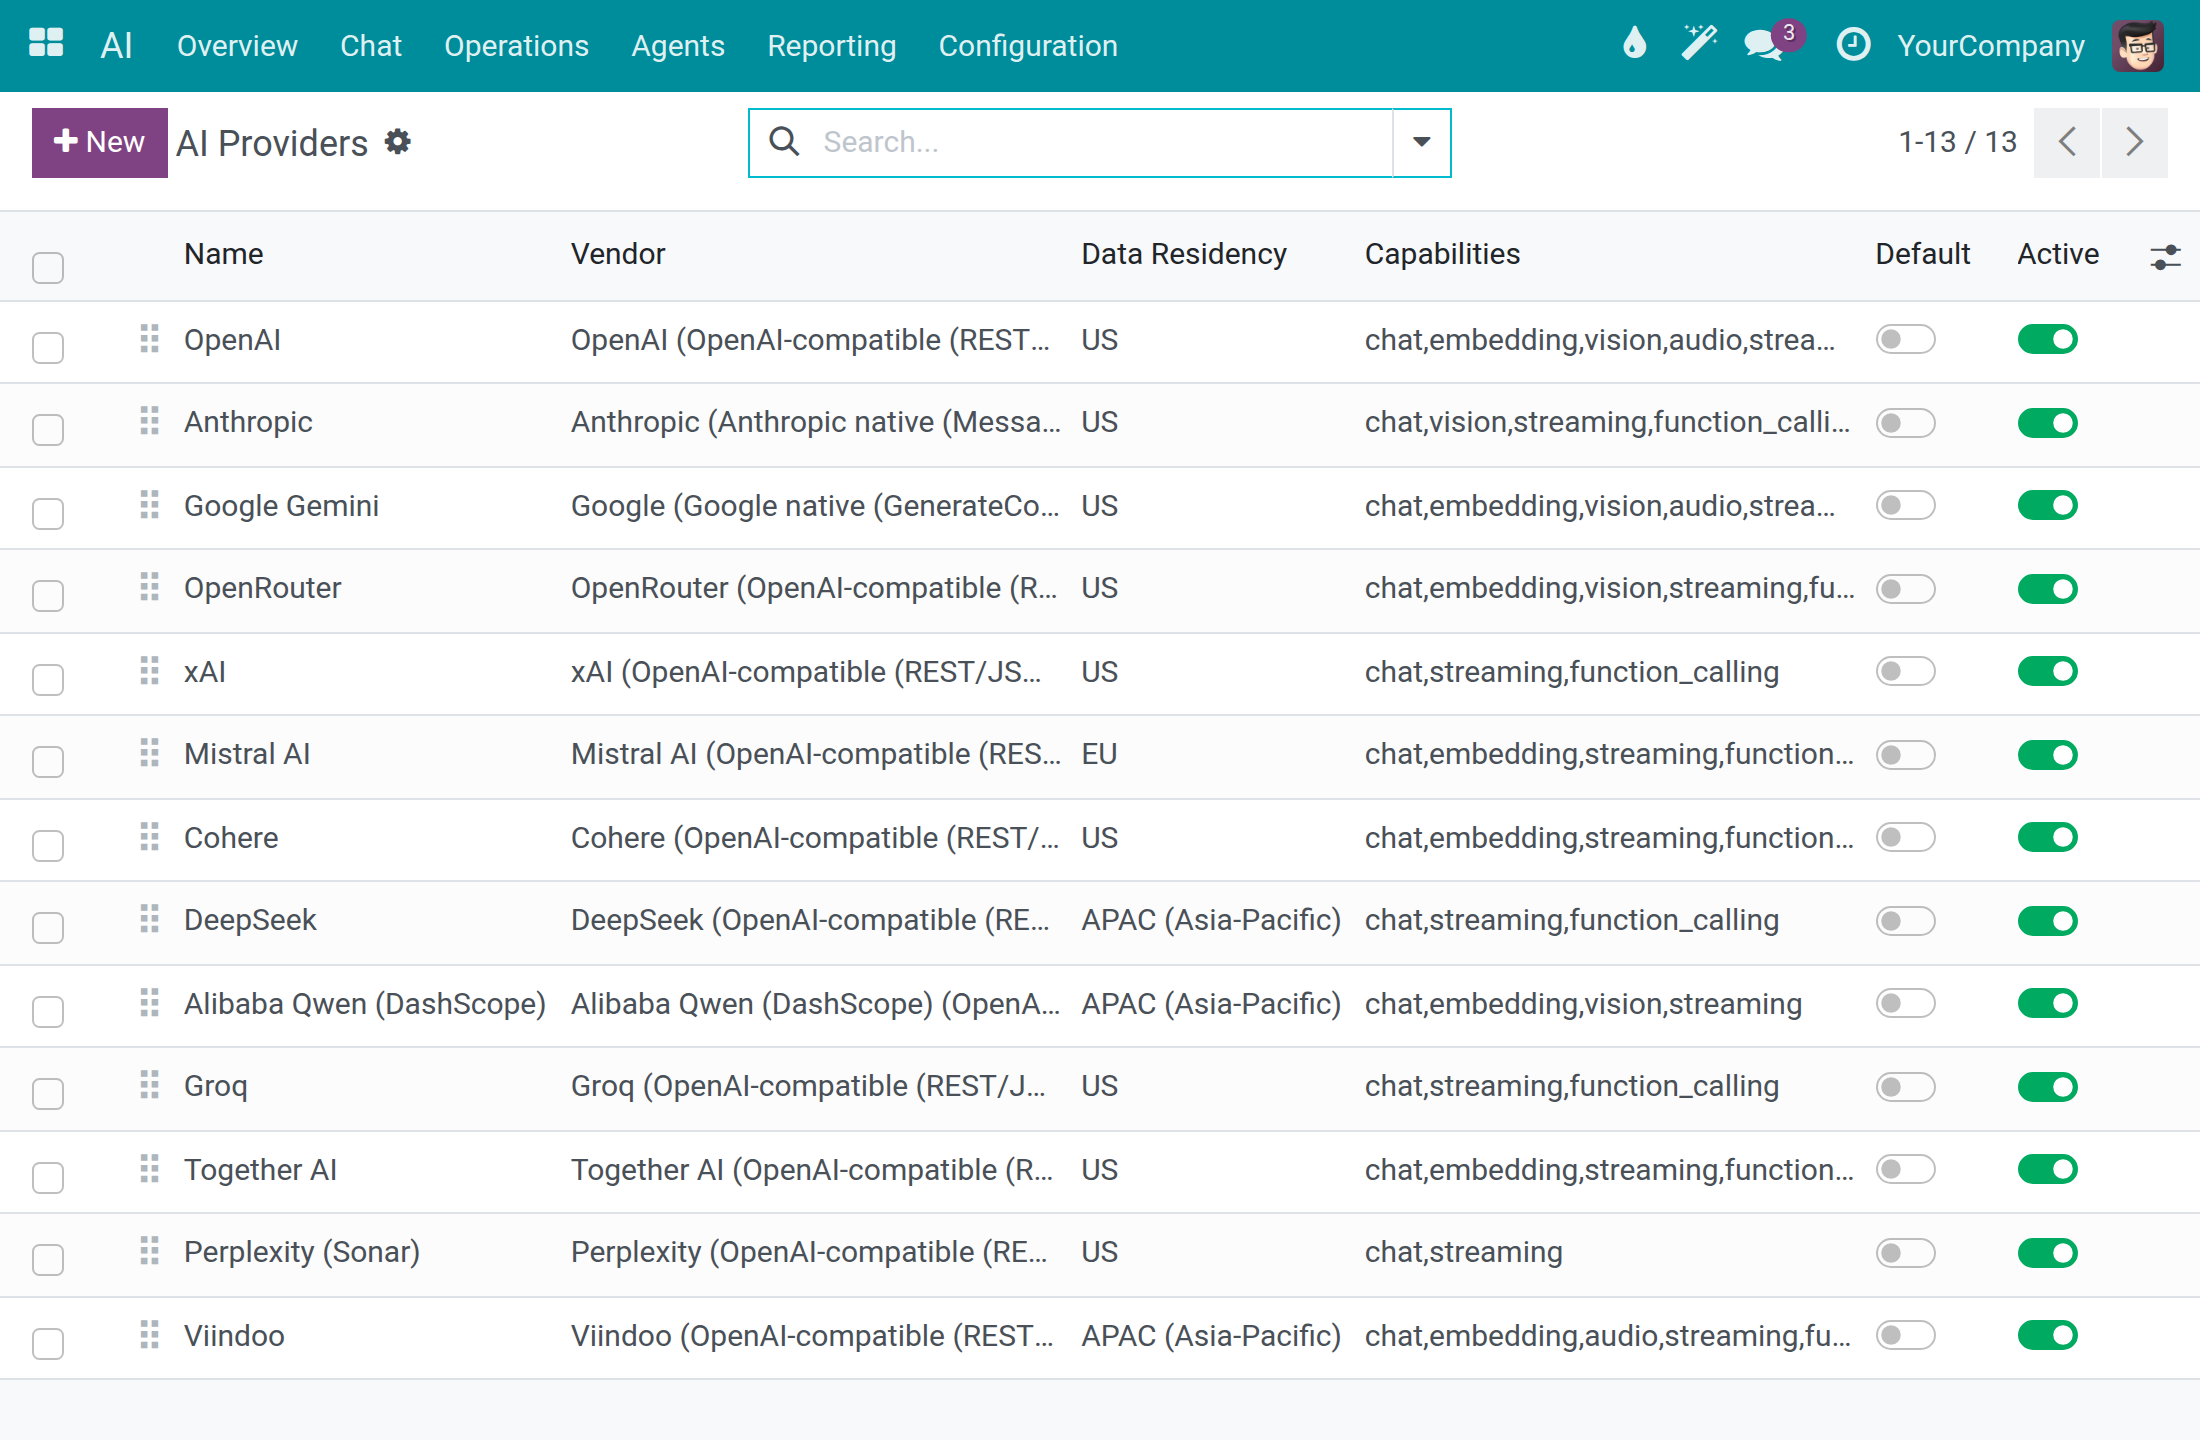
Task: Click the water drop theme icon
Action: point(1634,44)
